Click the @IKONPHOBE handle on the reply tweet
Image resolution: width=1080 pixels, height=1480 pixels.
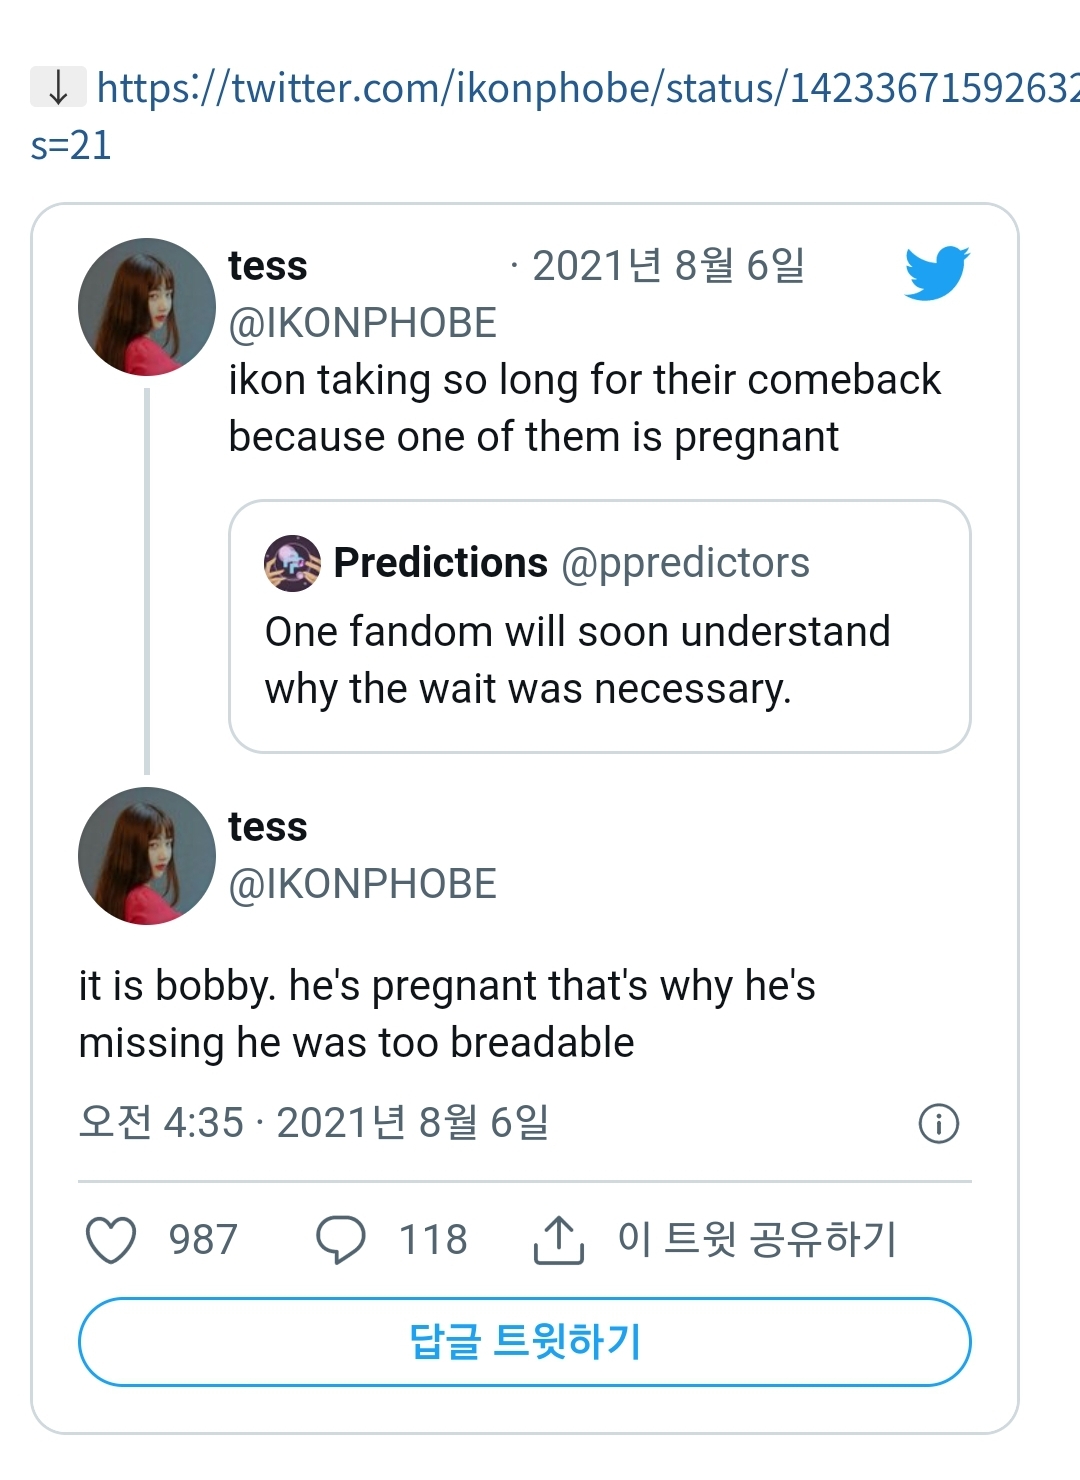click(362, 884)
